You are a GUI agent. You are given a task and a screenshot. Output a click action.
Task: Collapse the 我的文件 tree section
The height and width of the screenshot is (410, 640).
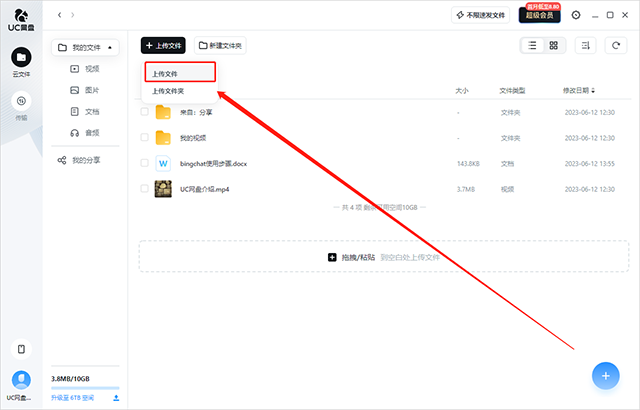(110, 47)
